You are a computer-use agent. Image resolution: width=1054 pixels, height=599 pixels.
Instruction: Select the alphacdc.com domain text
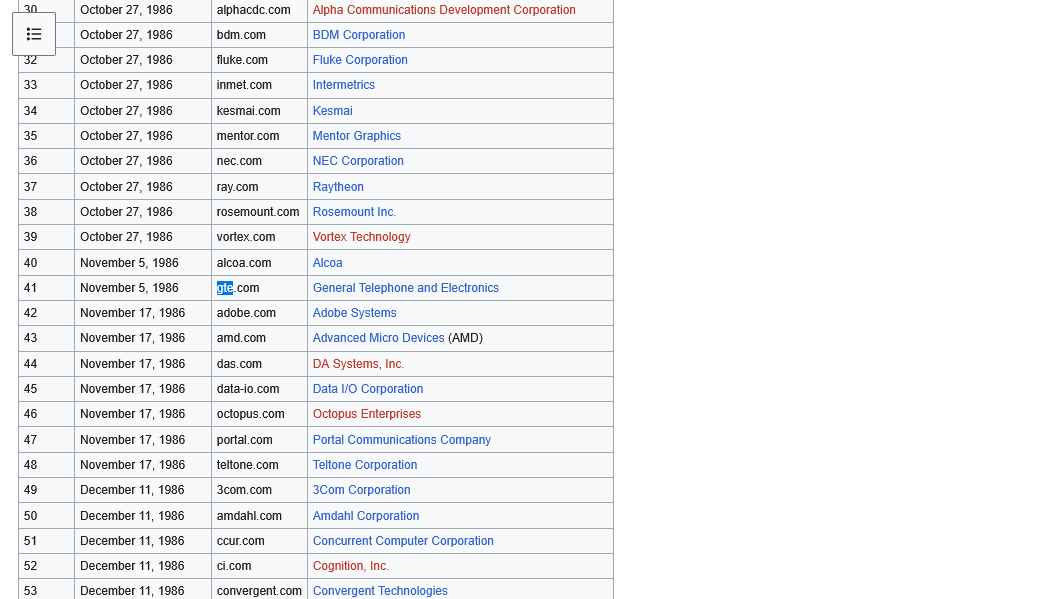pos(253,10)
